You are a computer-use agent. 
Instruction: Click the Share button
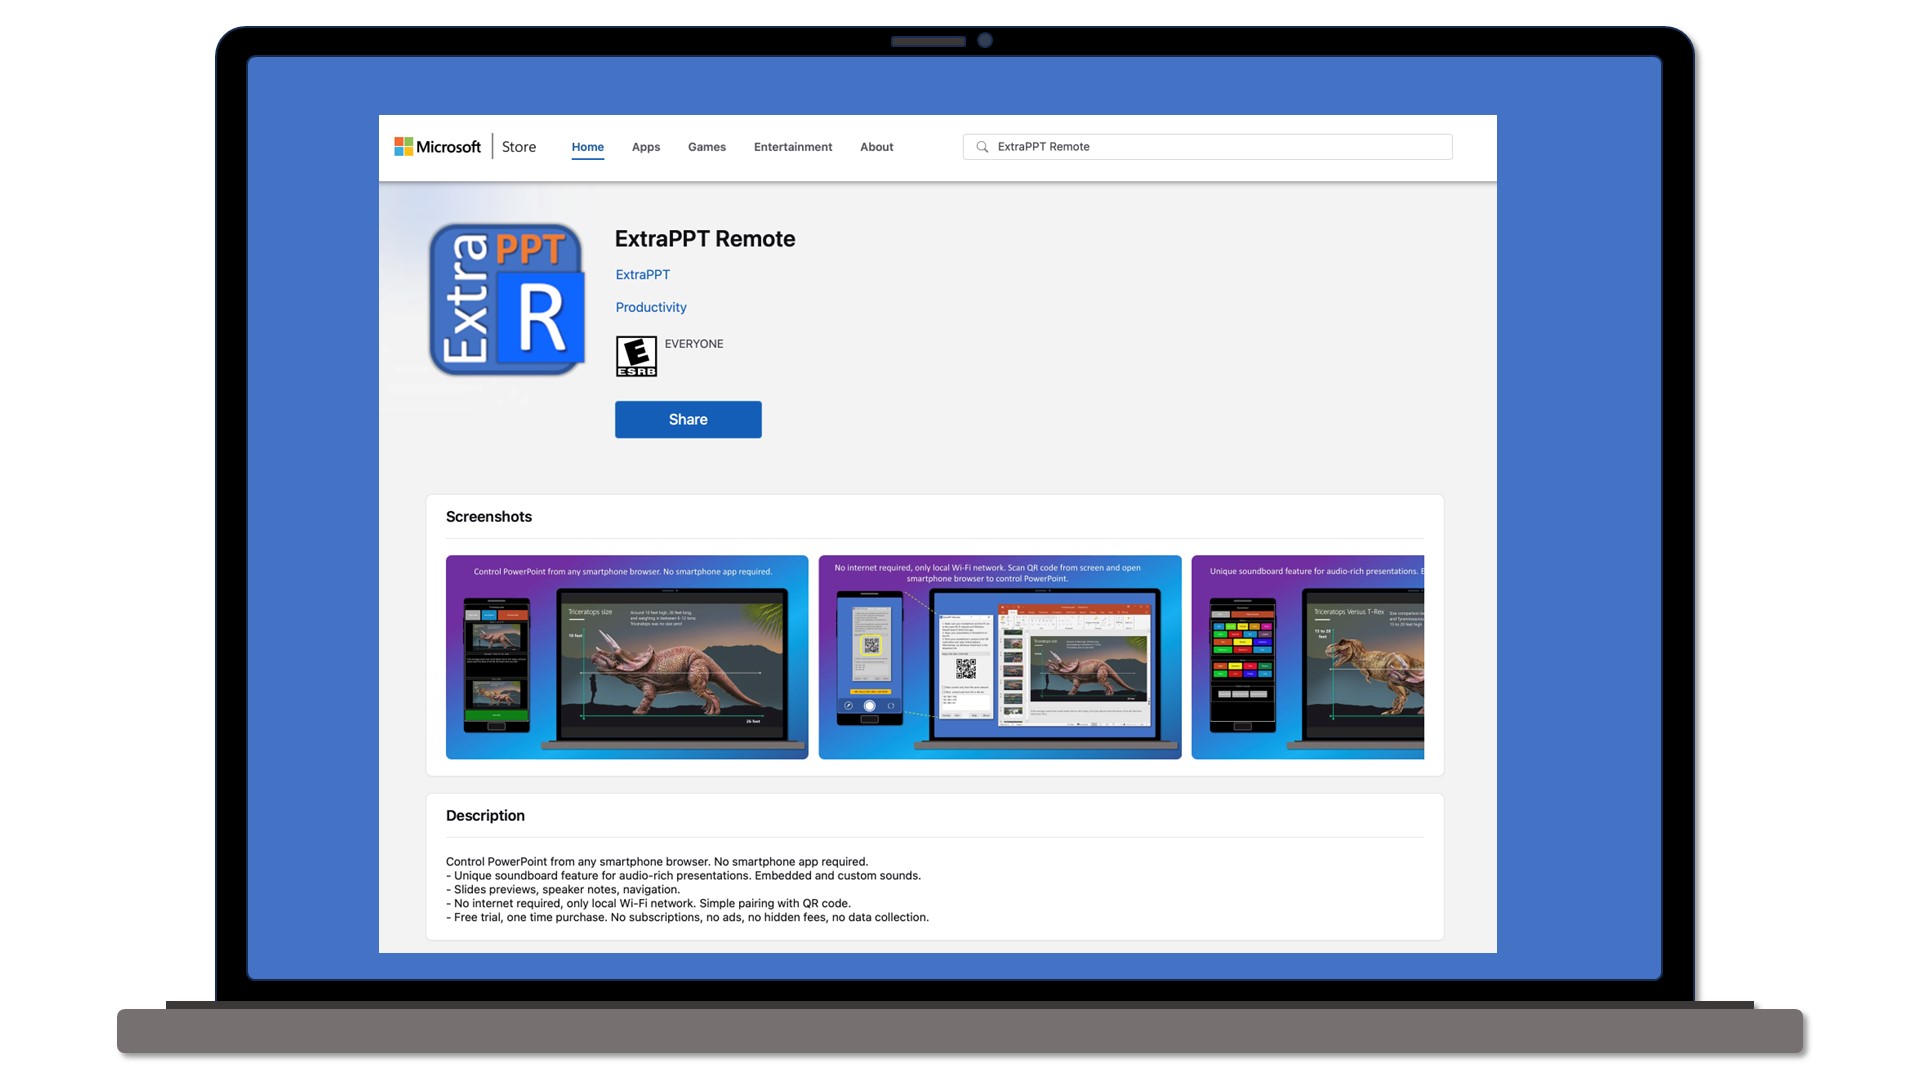click(687, 418)
